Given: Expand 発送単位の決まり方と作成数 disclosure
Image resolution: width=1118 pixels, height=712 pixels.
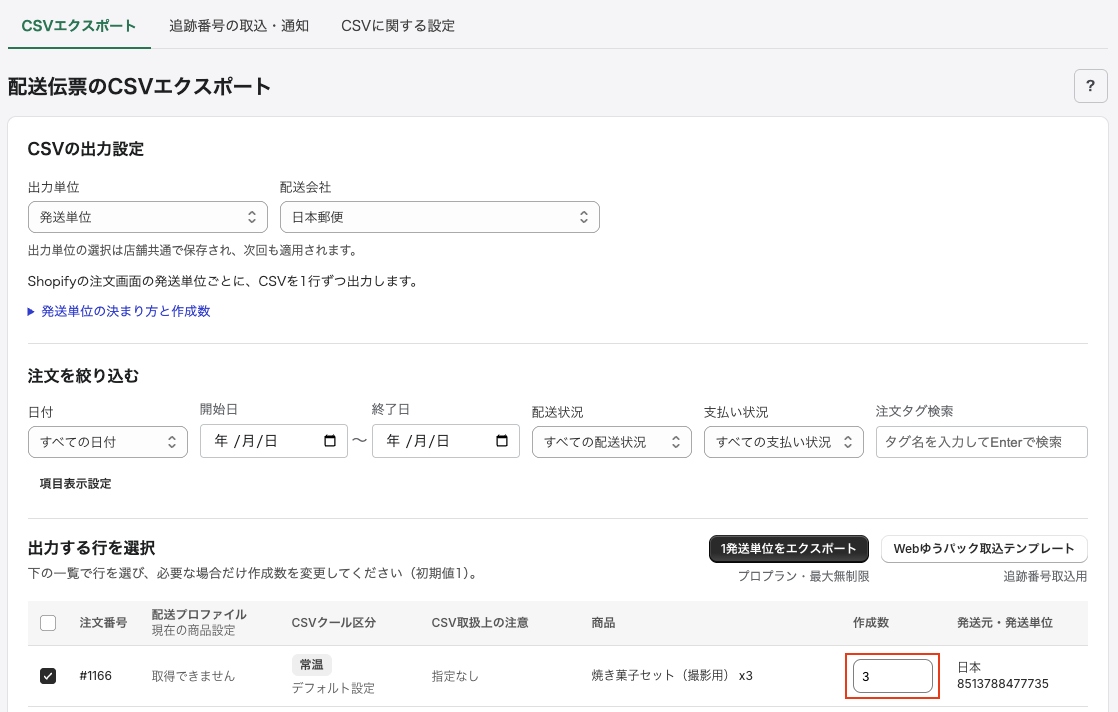Looking at the screenshot, I should (x=119, y=311).
